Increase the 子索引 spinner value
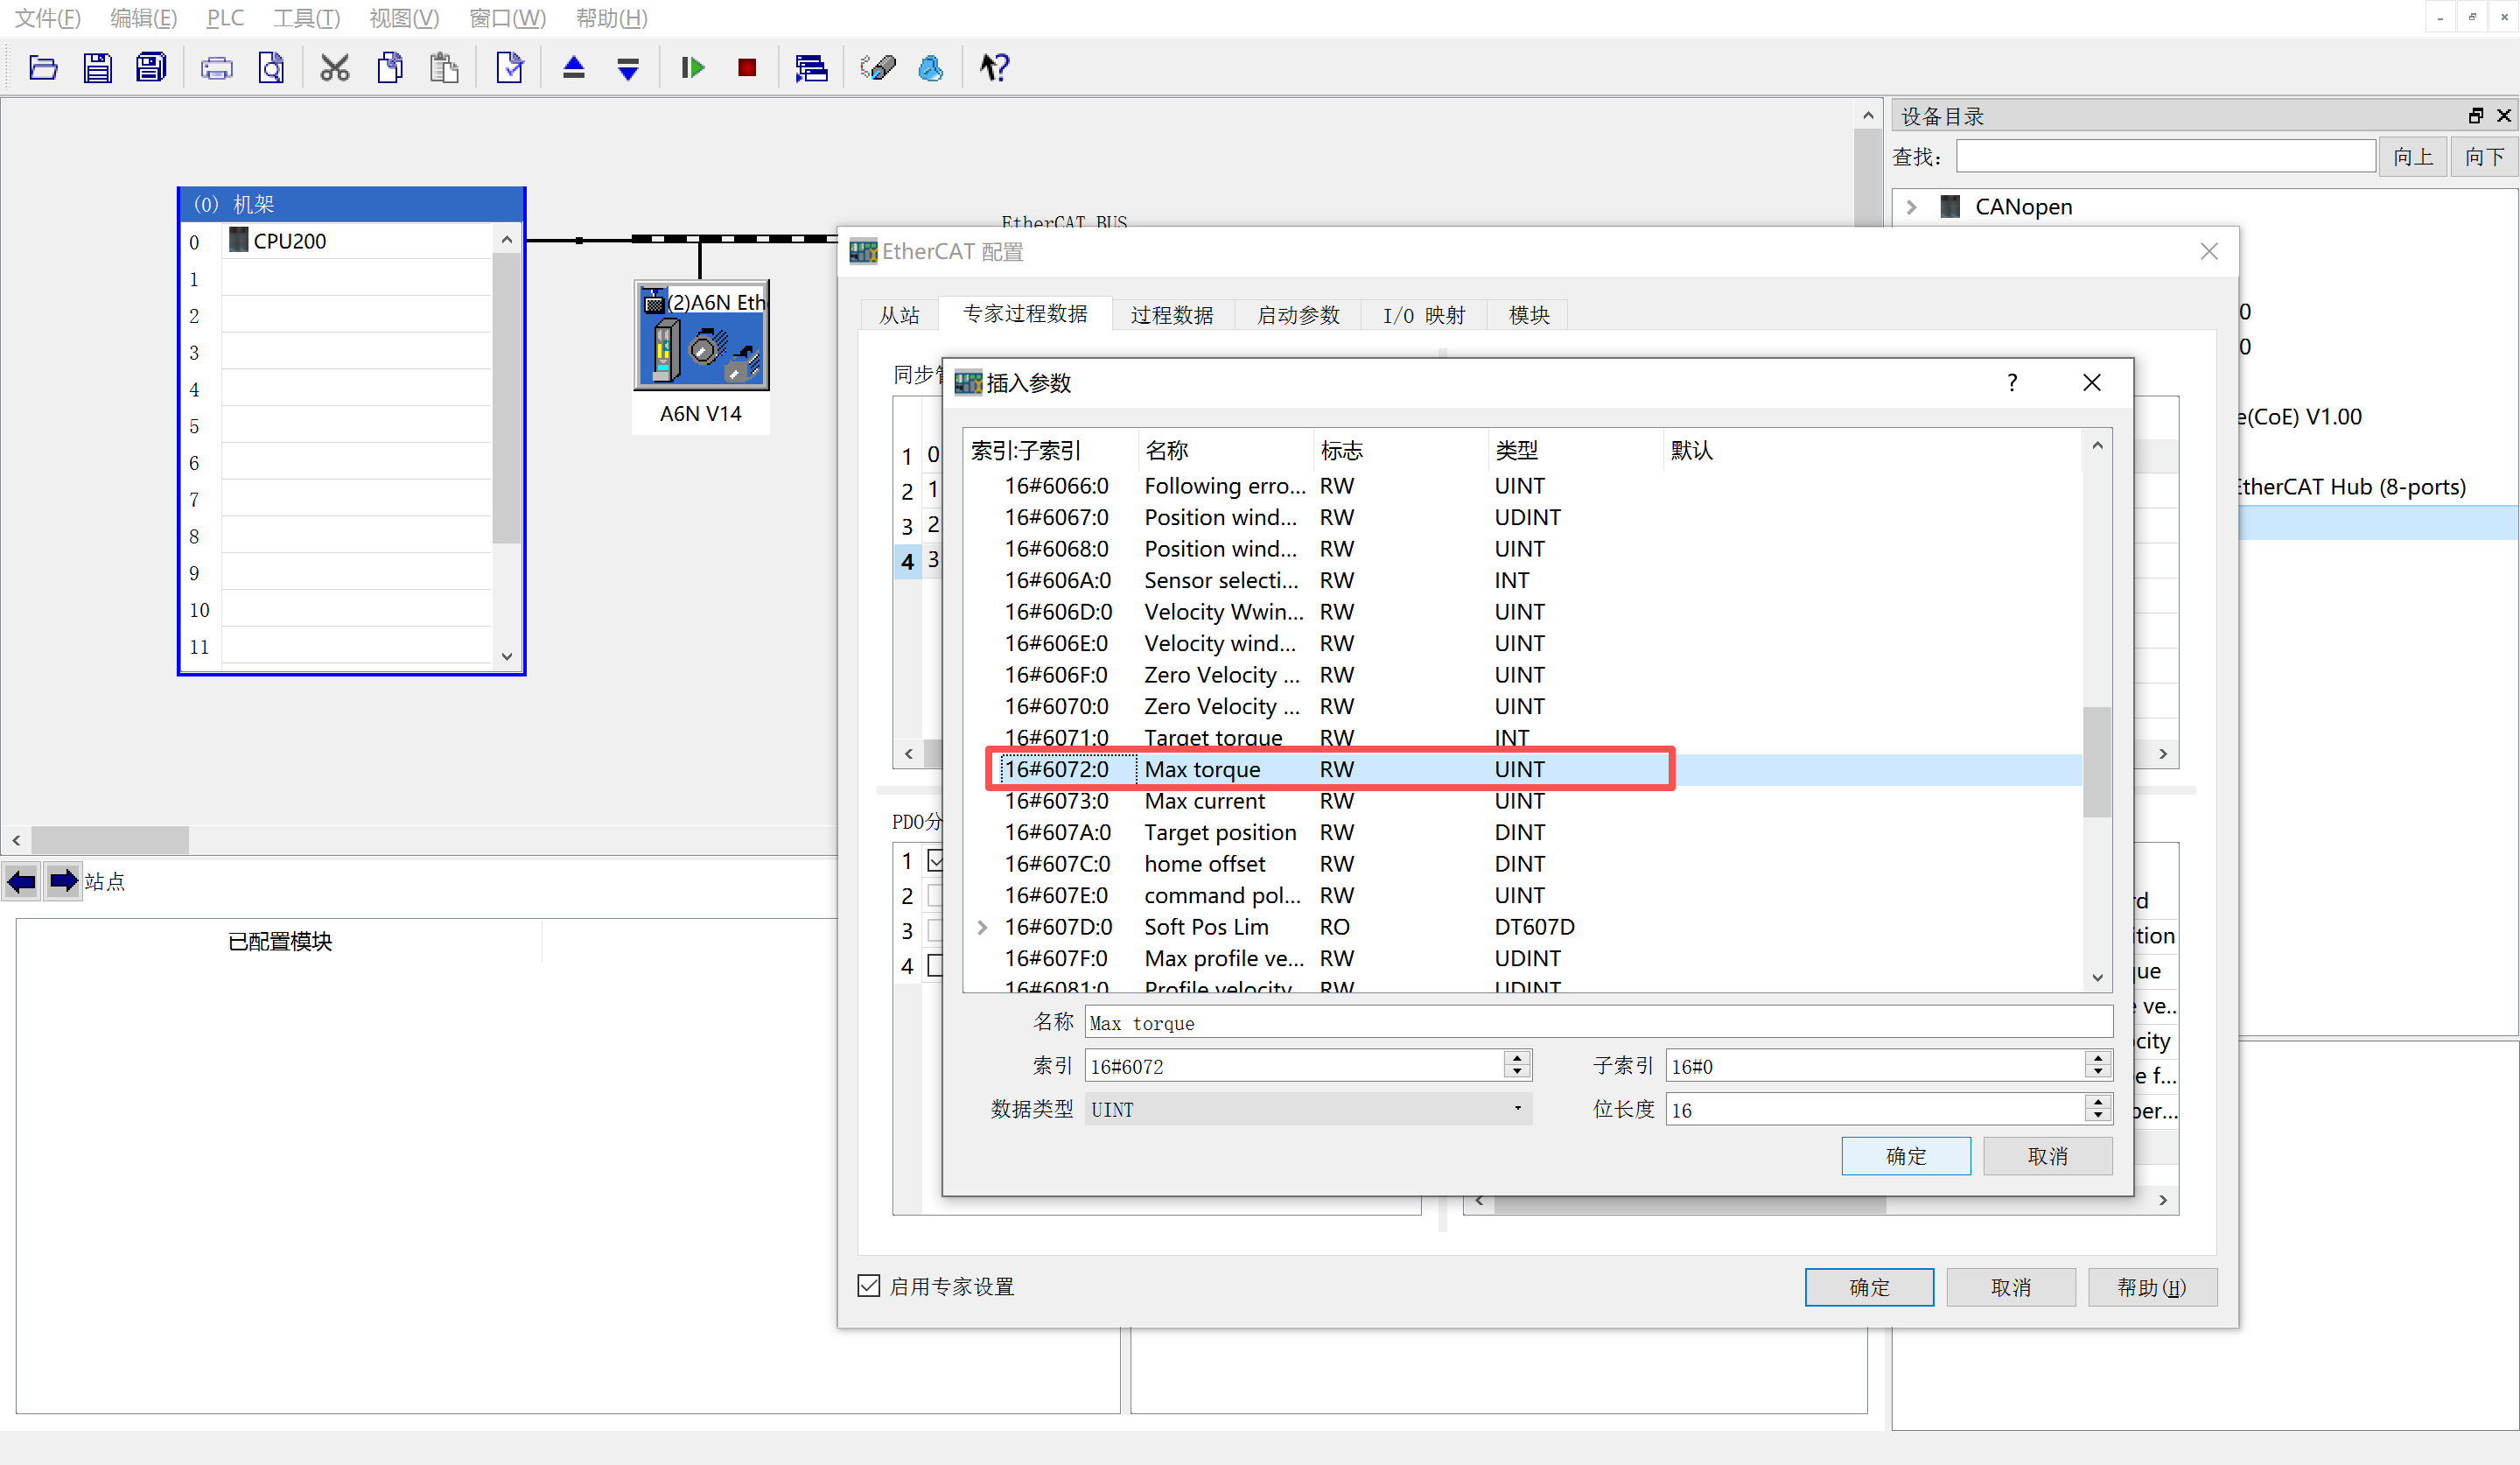This screenshot has height=1465, width=2520. tap(2098, 1057)
